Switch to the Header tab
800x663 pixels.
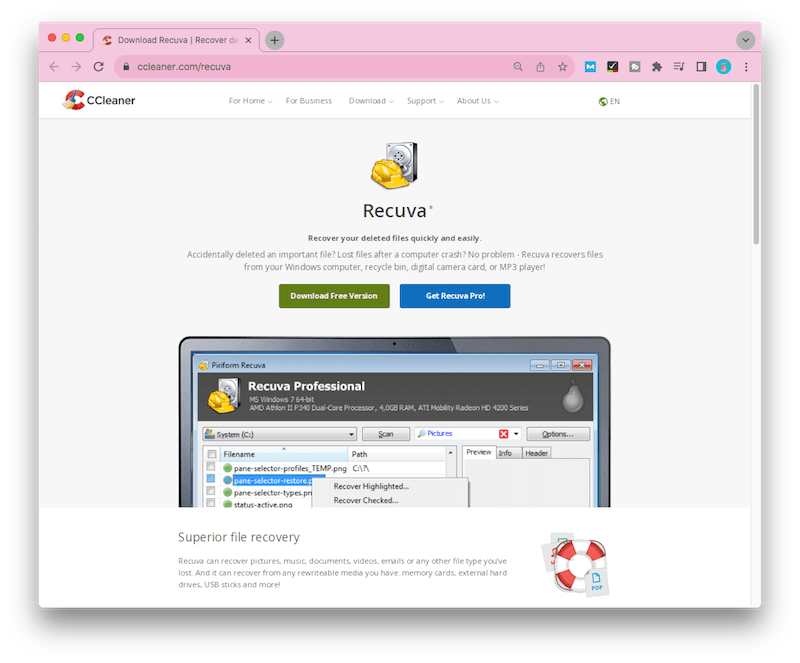[536, 453]
